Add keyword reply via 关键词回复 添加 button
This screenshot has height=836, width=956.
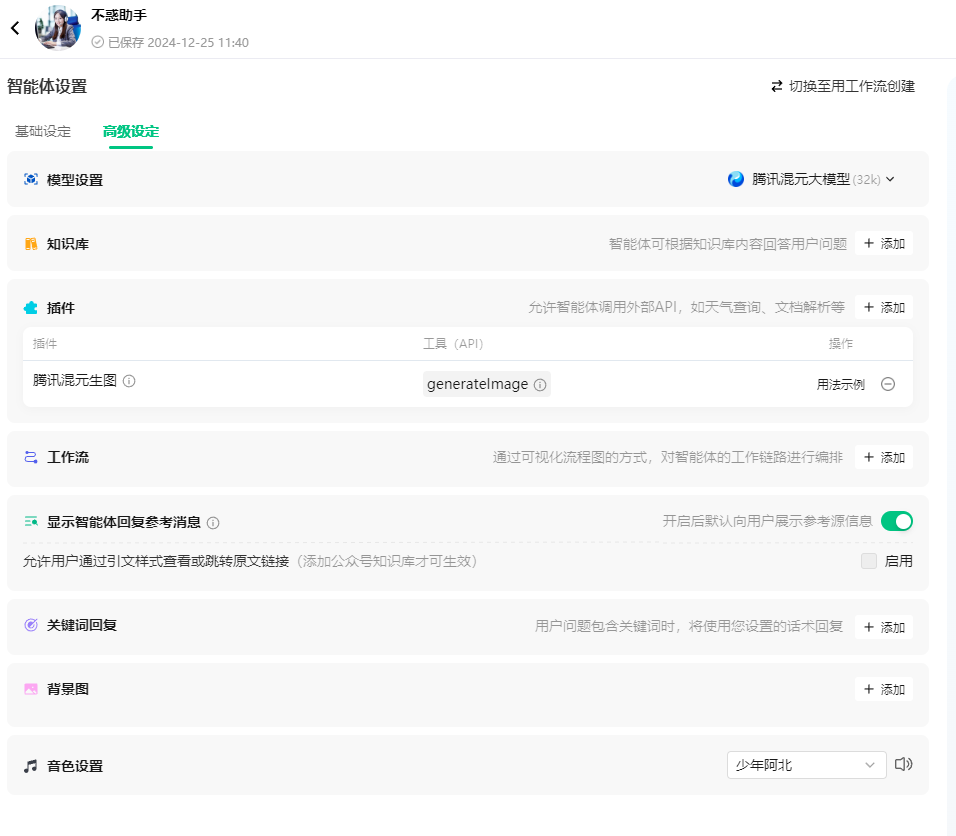[884, 627]
